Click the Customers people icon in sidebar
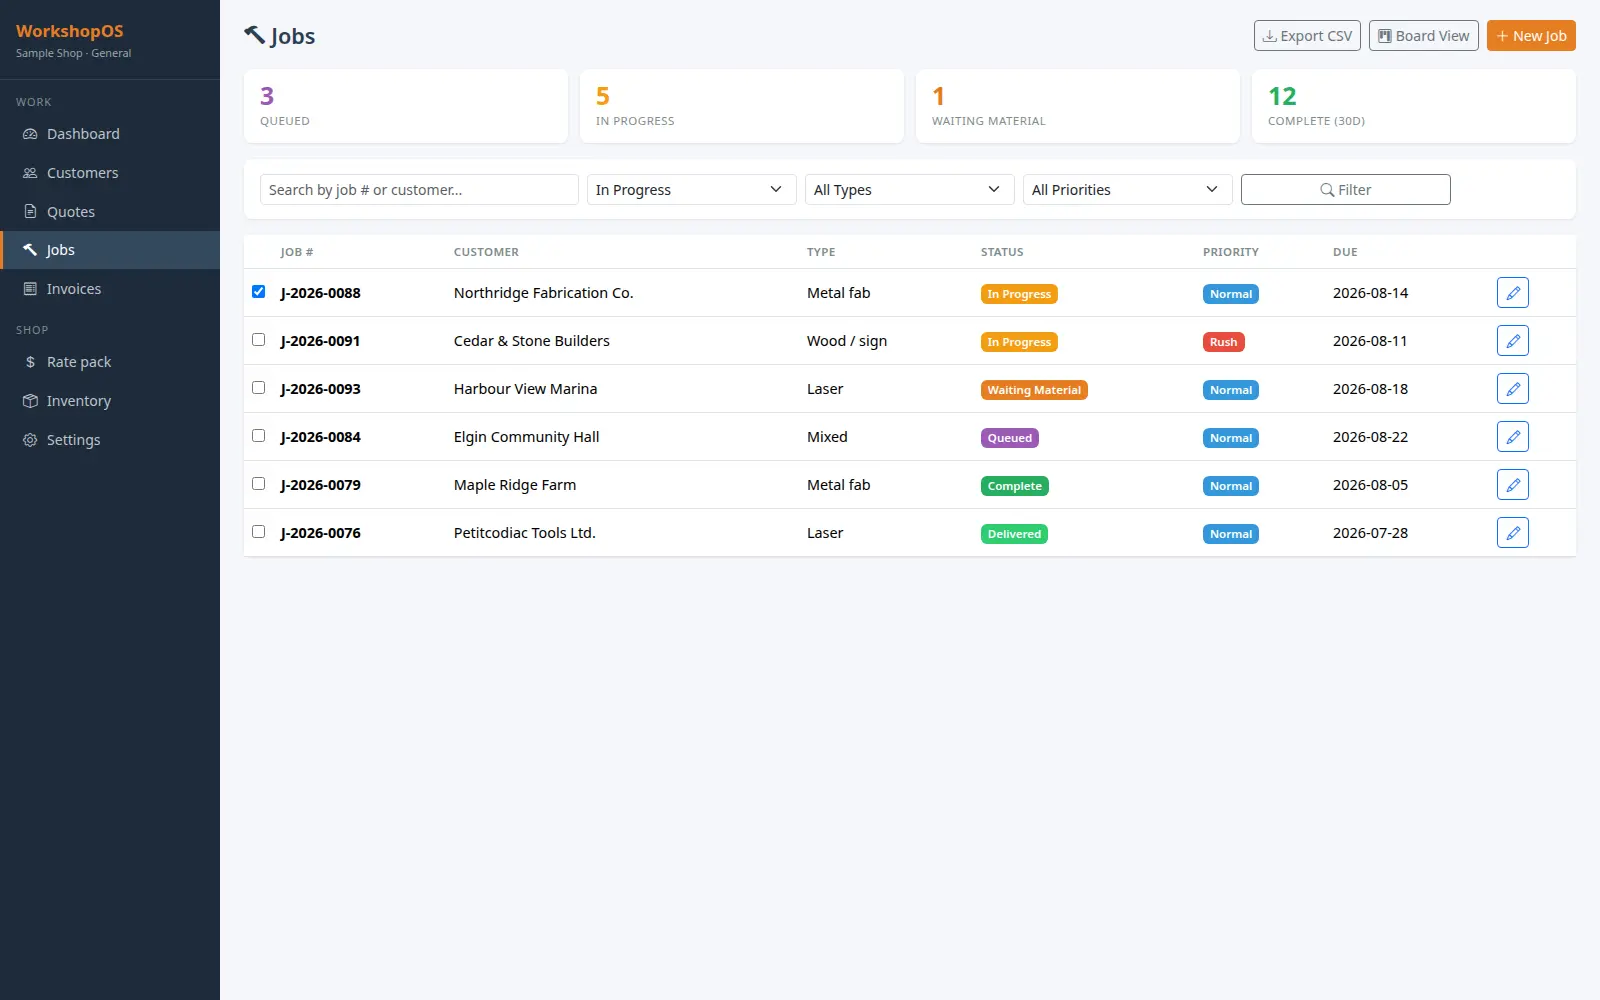Image resolution: width=1600 pixels, height=1000 pixels. coord(30,173)
